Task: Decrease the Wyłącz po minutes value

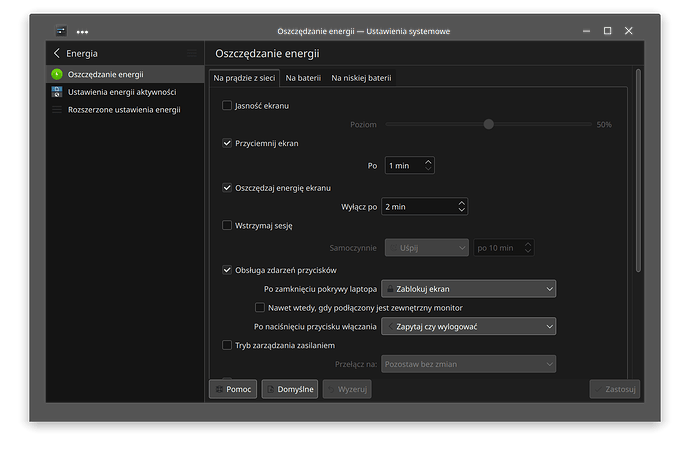Action: [462, 210]
